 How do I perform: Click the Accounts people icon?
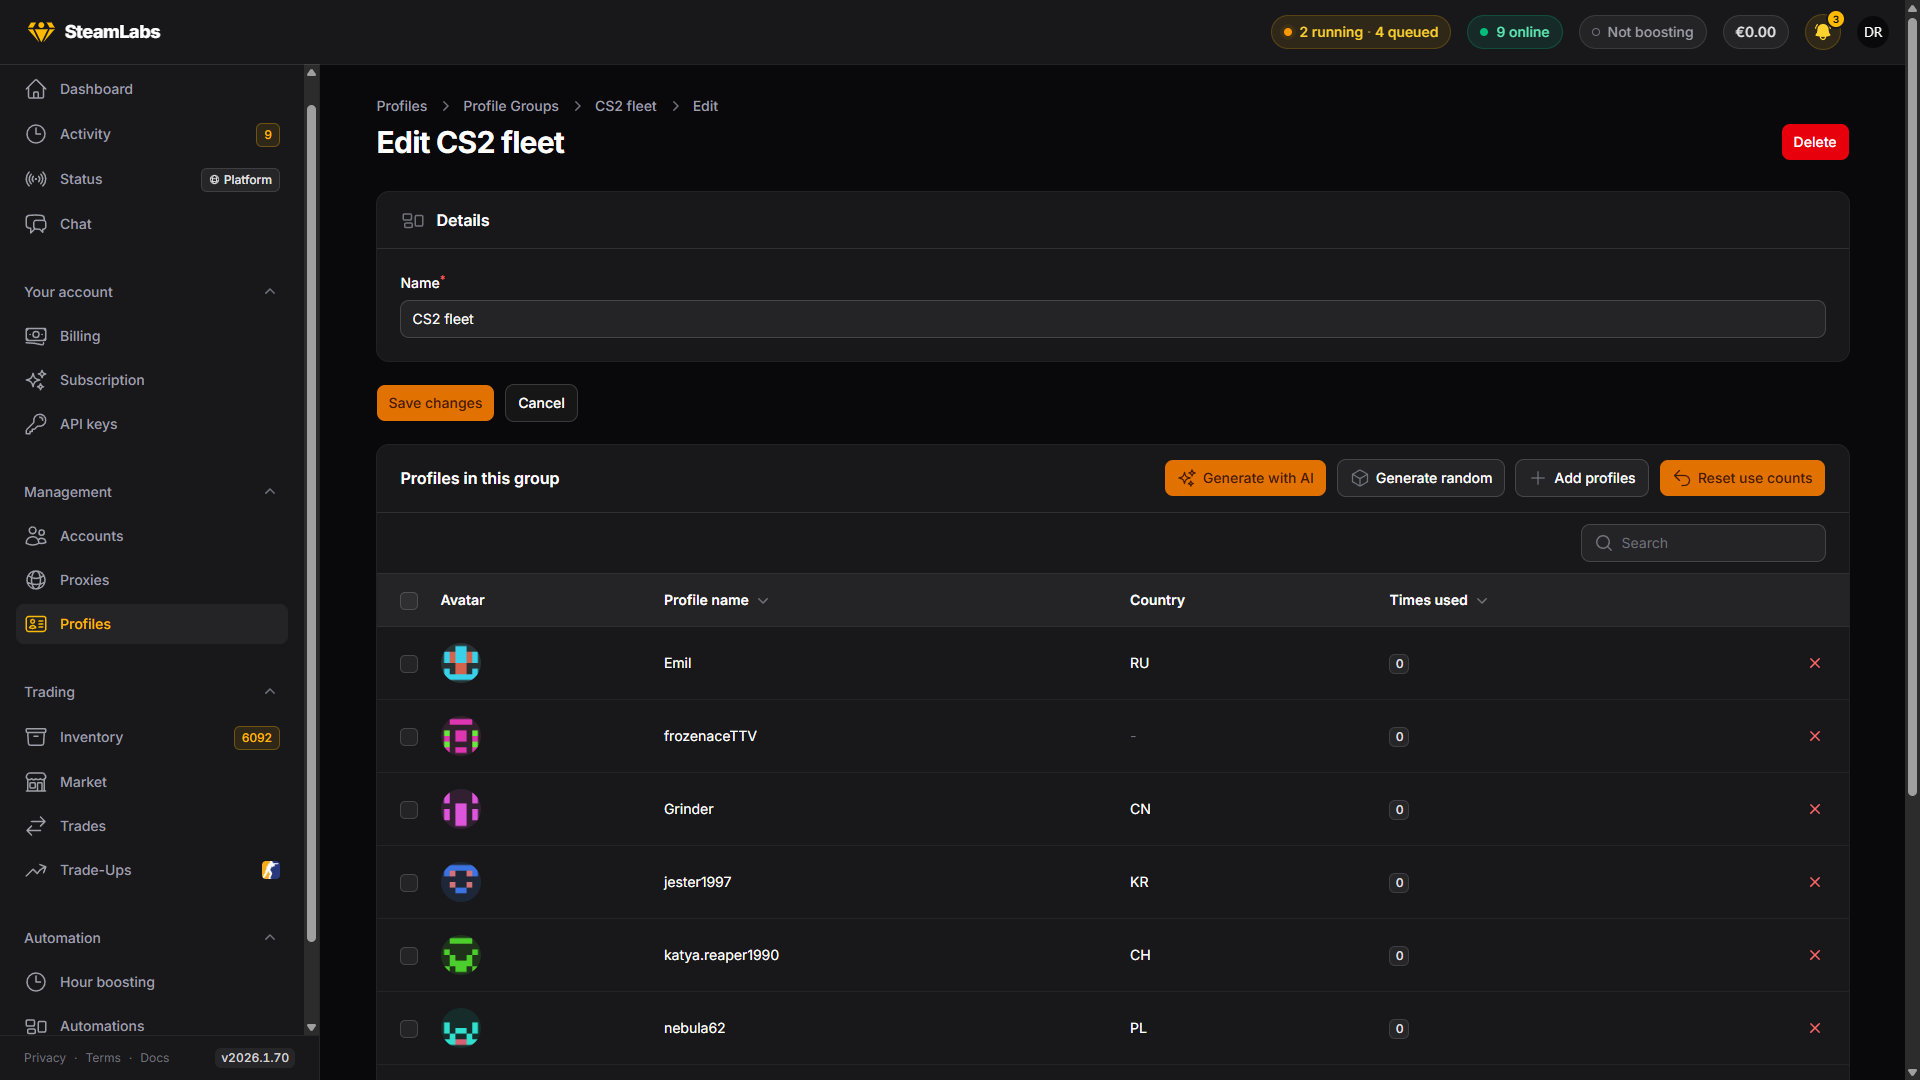[36, 536]
